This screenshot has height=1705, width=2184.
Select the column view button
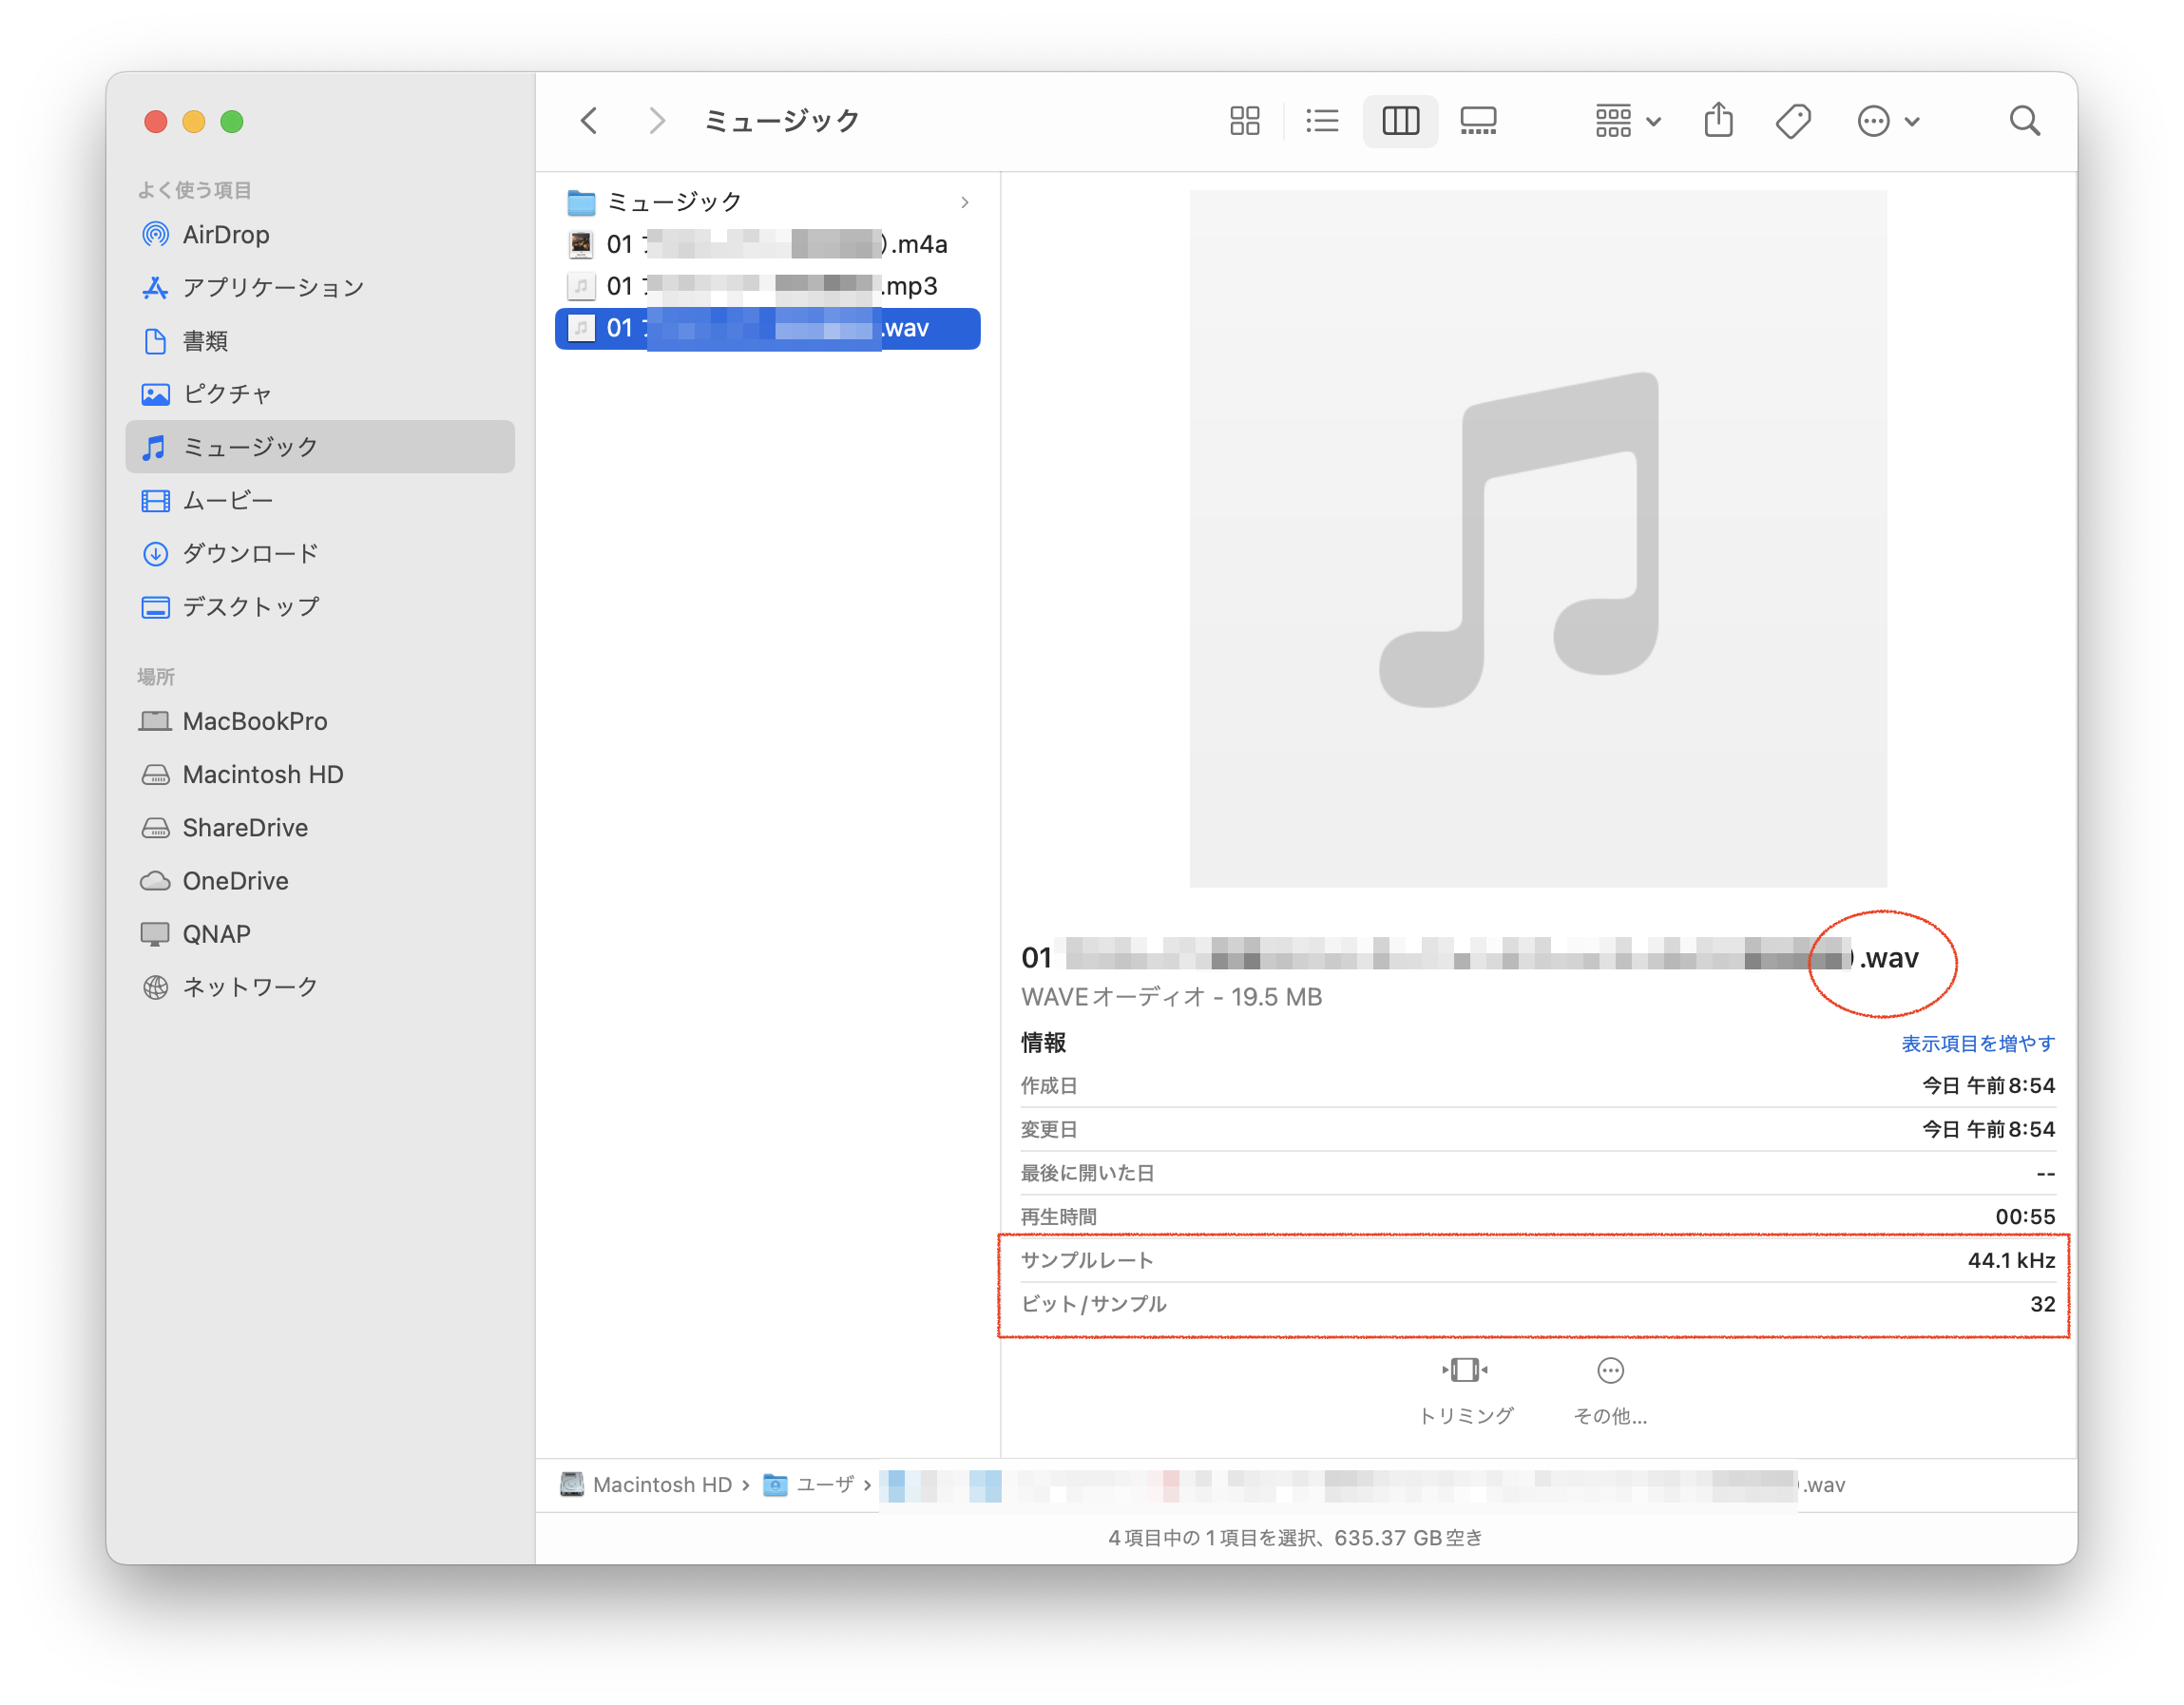tap(1399, 121)
